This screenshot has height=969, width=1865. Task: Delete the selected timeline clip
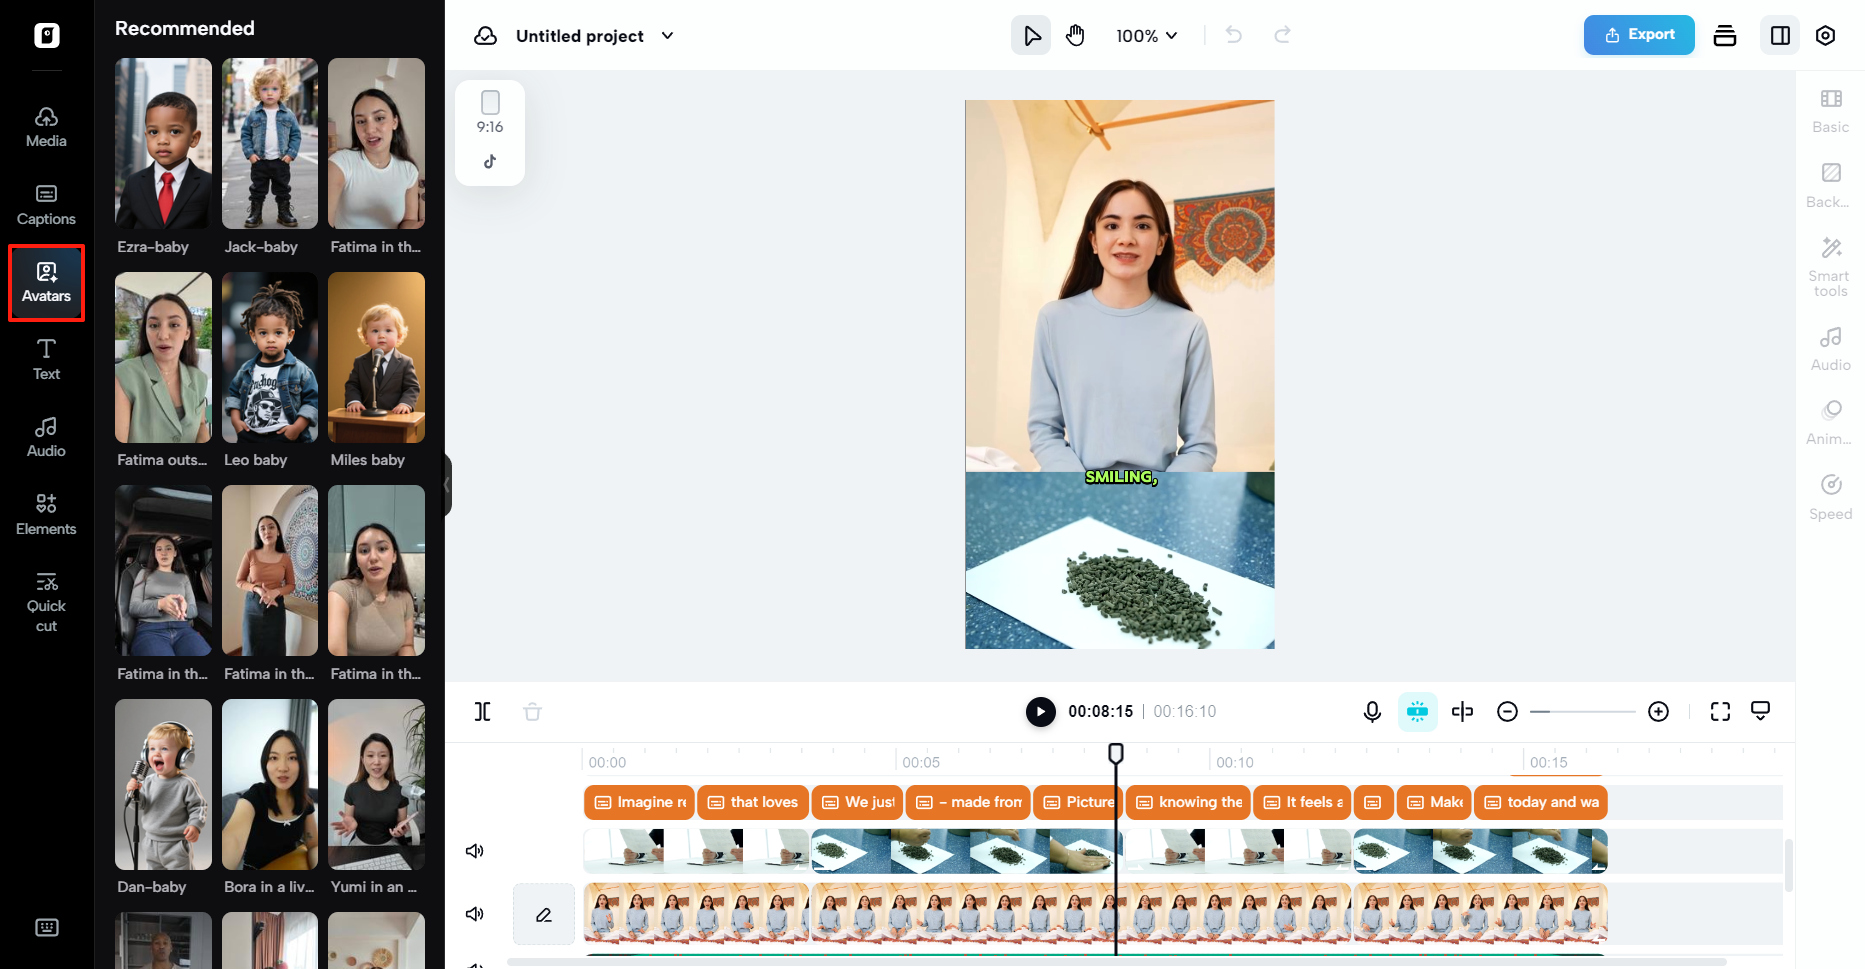tap(532, 711)
